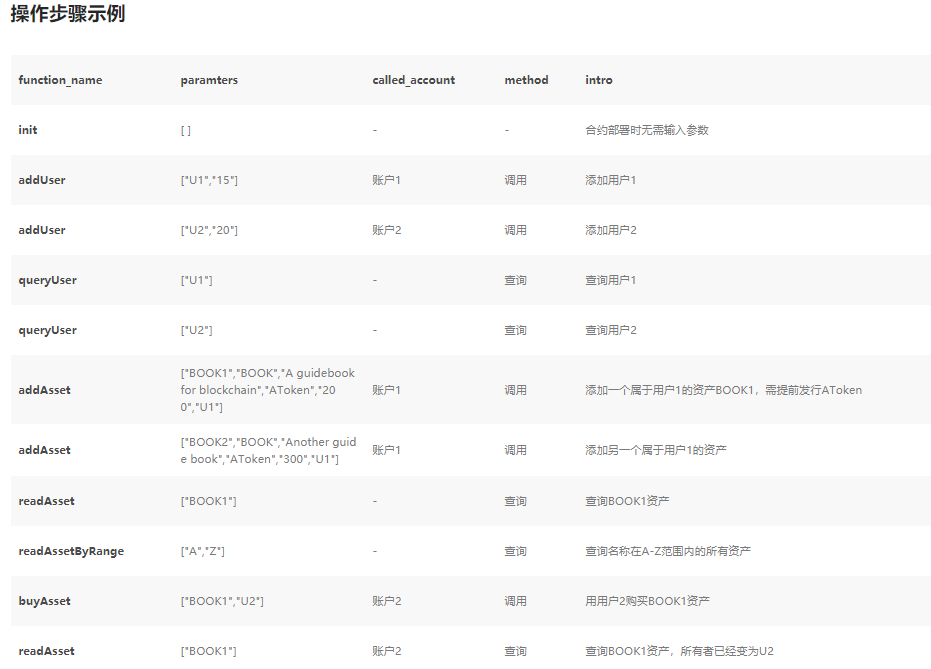Click 'readAsset' in the 所有者已经变为U2 row
The width and height of the screenshot is (931, 669).
46,651
